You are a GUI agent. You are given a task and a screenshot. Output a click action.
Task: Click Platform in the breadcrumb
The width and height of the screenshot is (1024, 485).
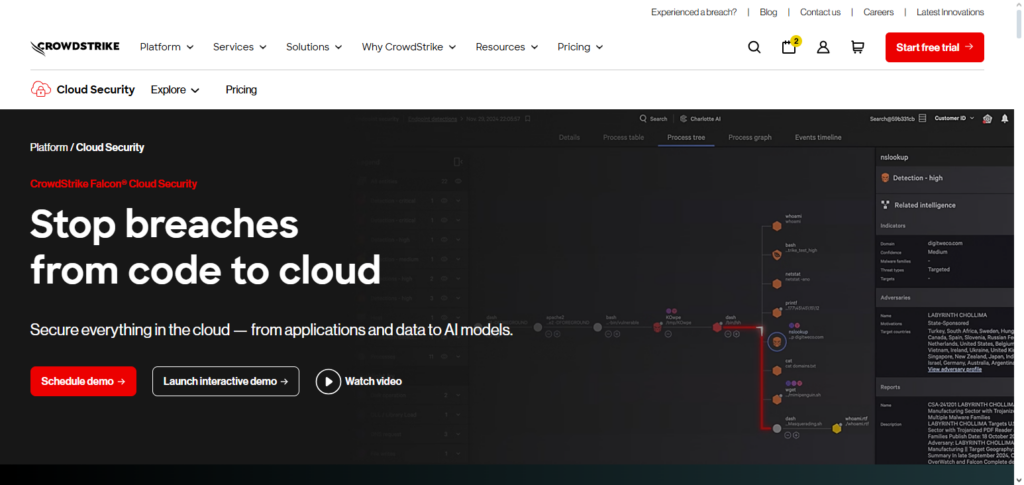pos(48,148)
